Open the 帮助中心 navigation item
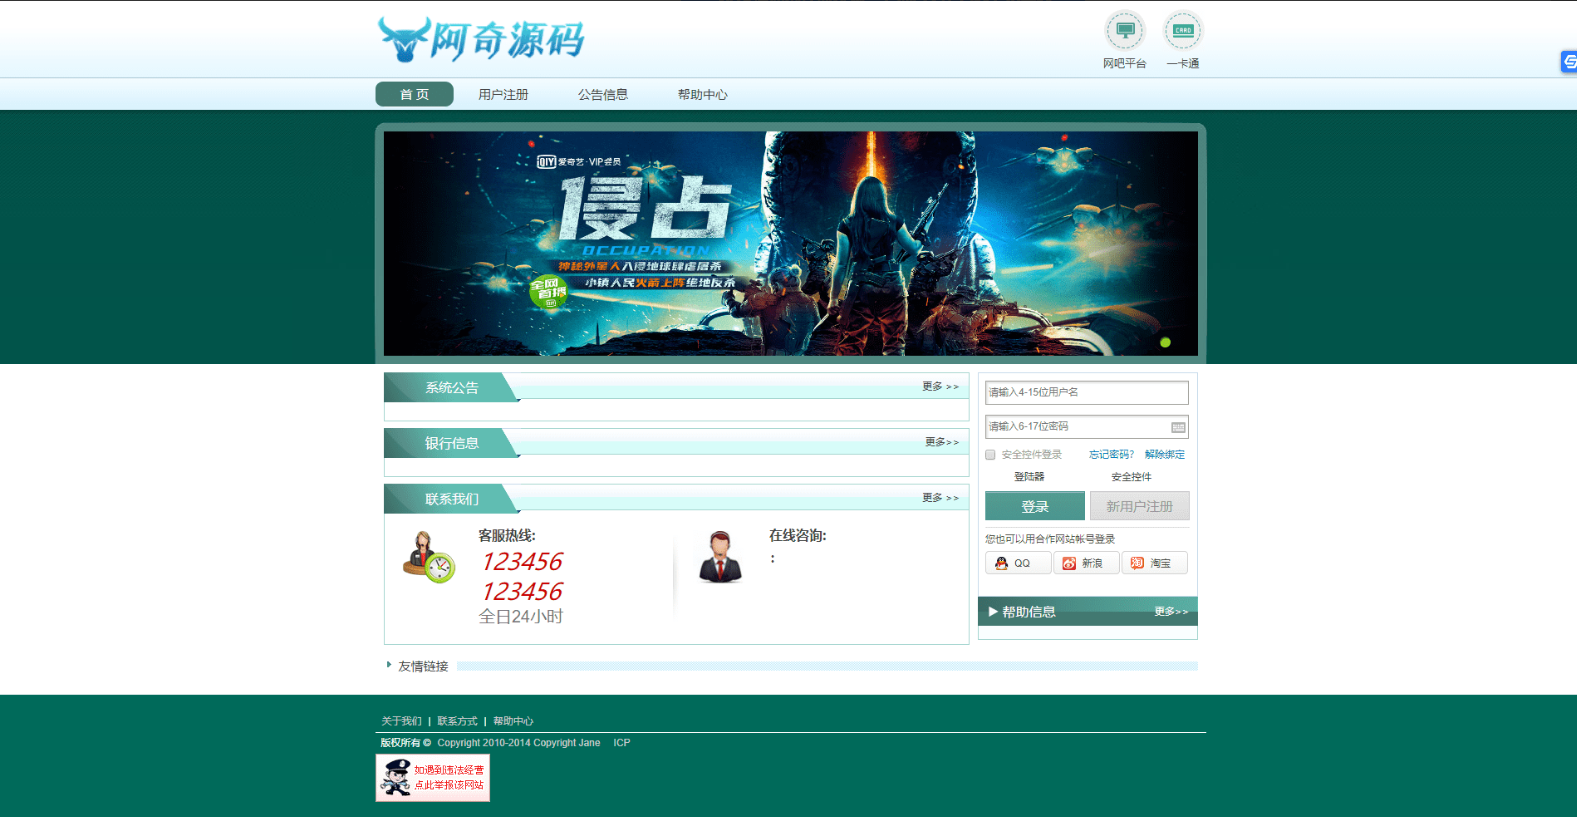Image resolution: width=1577 pixels, height=817 pixels. (703, 95)
